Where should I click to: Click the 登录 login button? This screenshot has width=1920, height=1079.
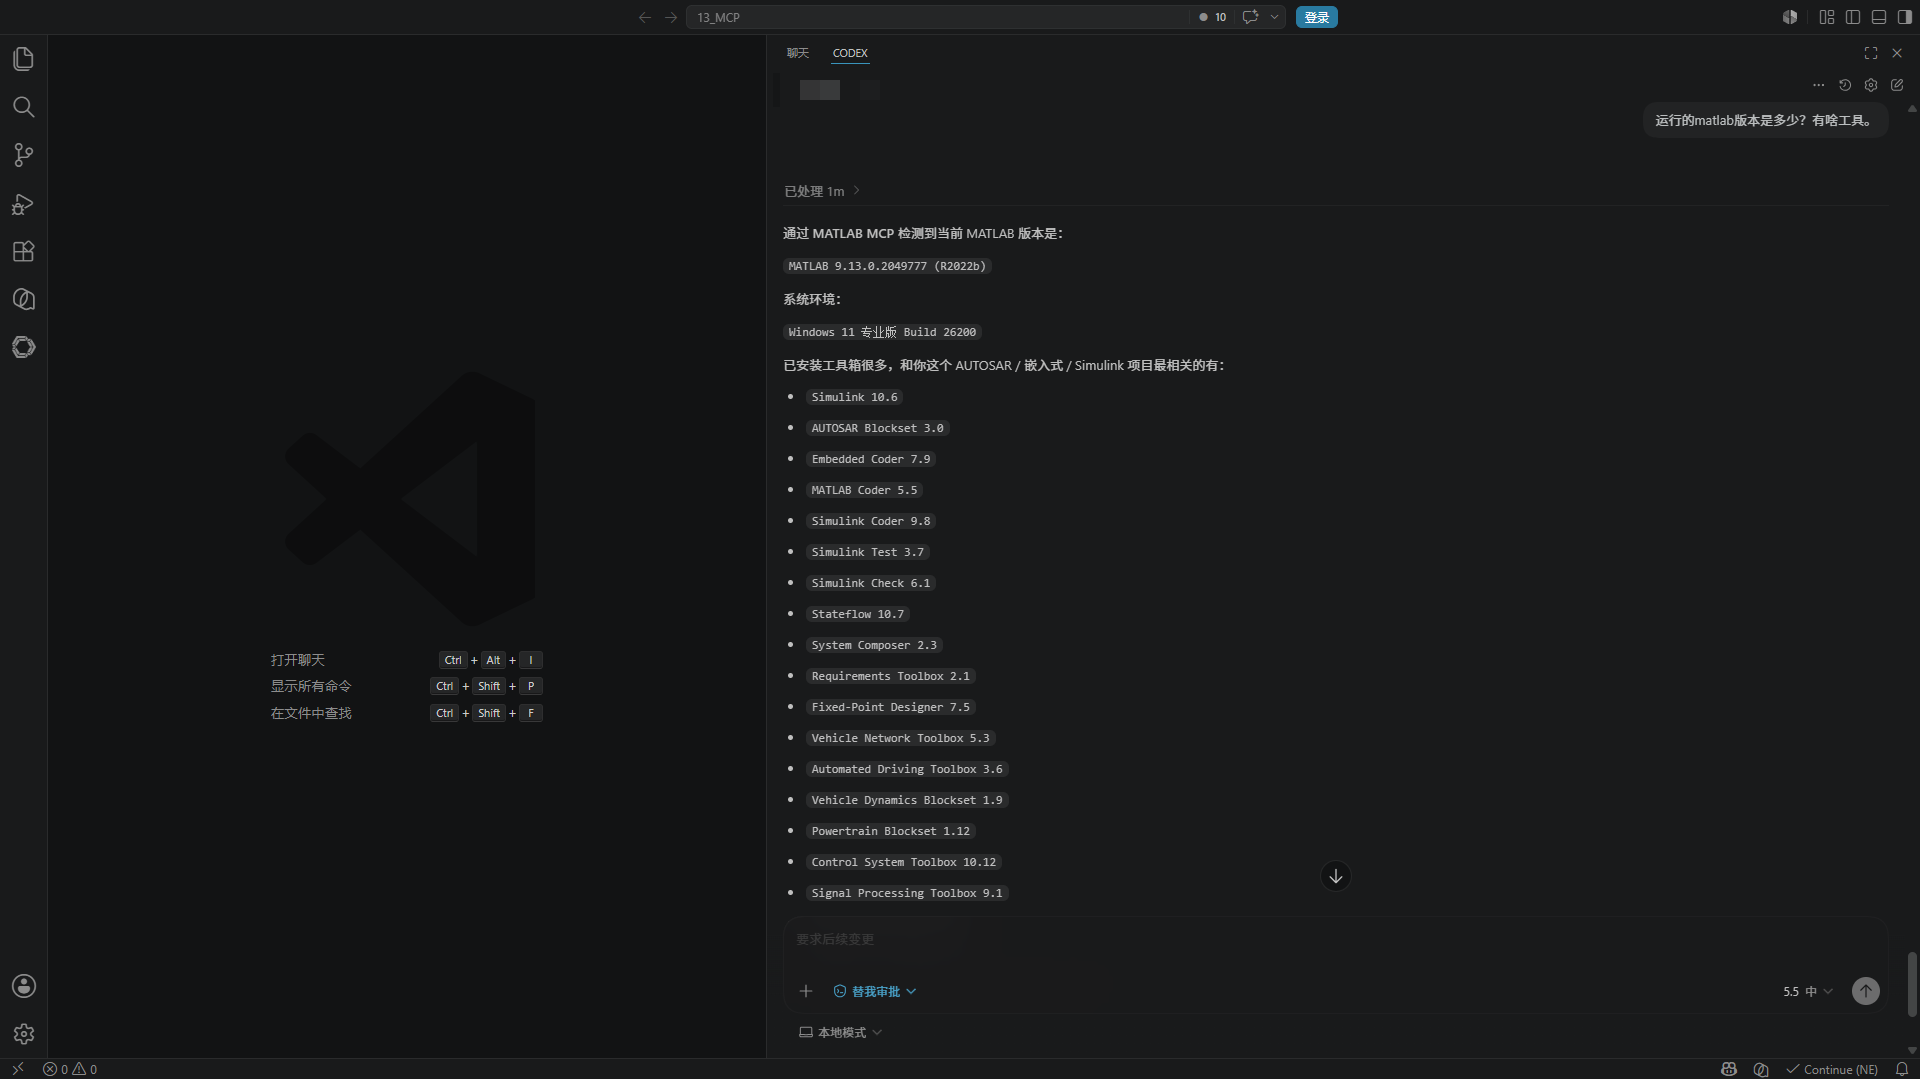(1317, 17)
